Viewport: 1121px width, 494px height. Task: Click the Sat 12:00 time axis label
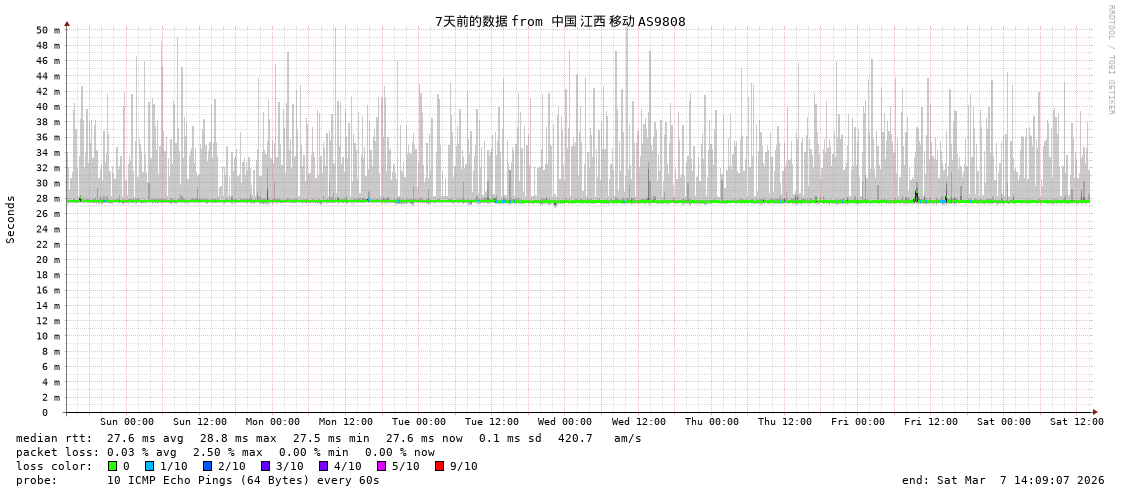pos(1077,422)
